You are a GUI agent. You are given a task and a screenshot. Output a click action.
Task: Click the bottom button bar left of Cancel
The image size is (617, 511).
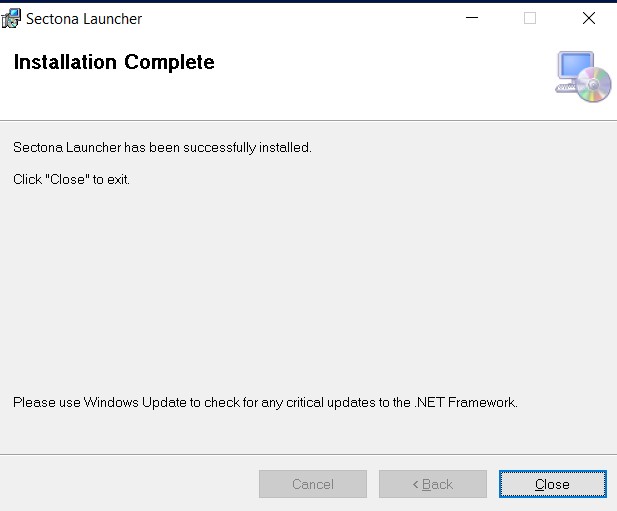(x=130, y=484)
